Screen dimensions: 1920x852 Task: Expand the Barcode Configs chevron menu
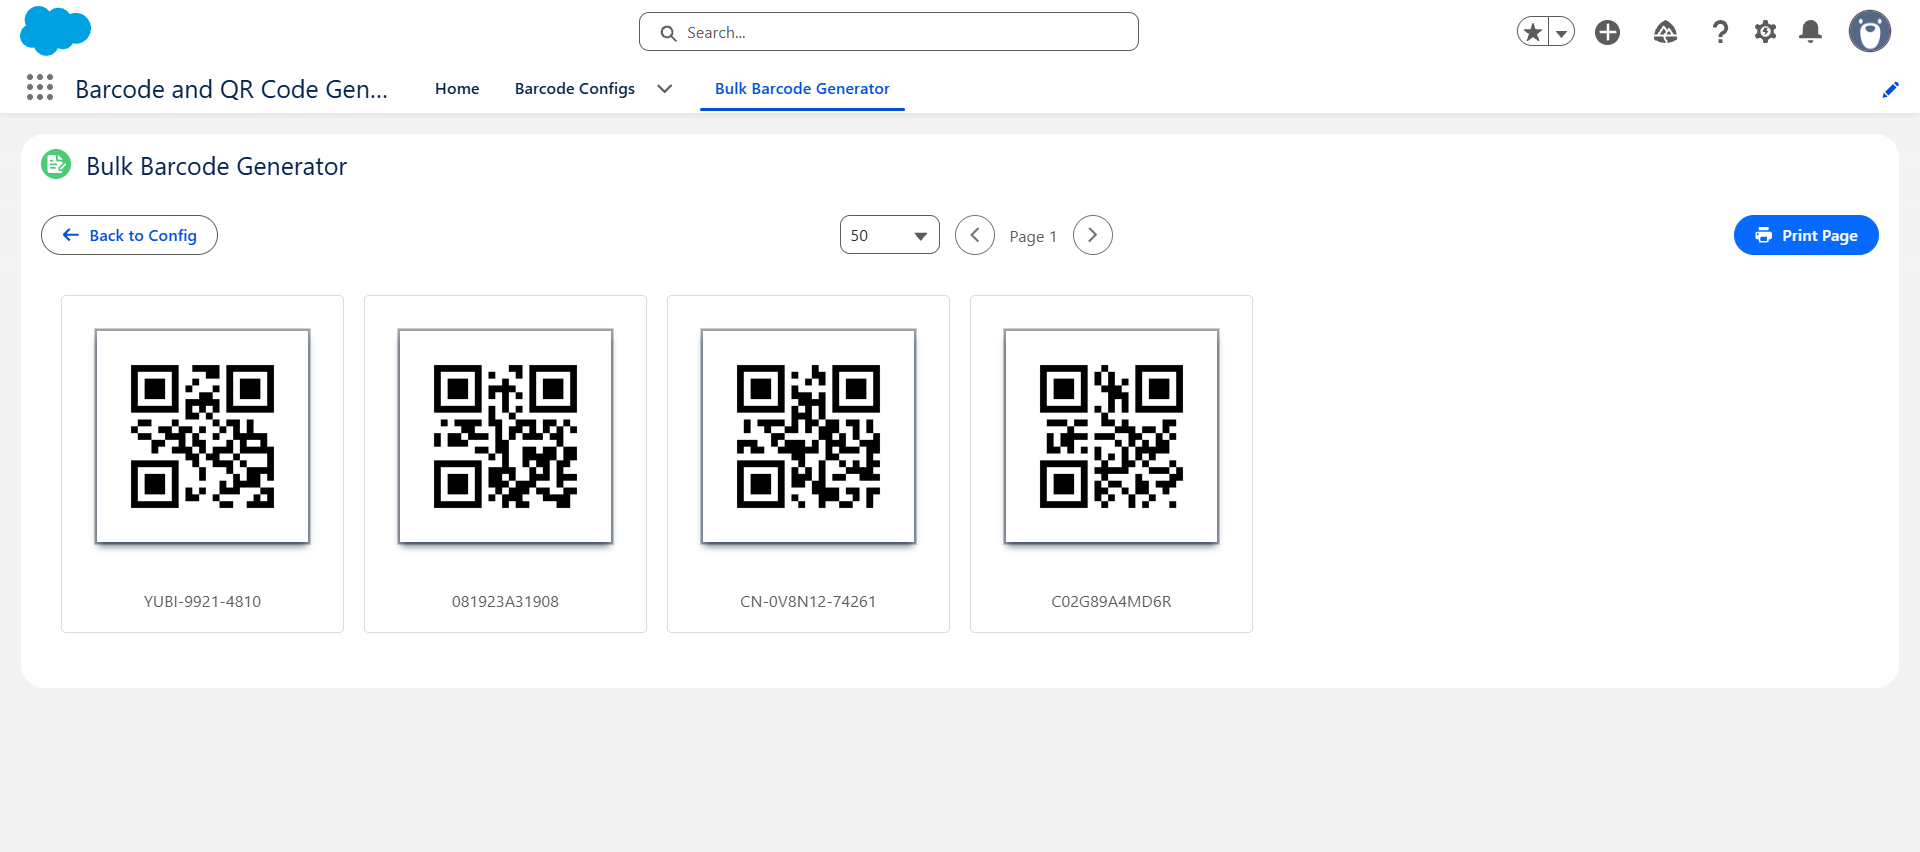(x=664, y=89)
